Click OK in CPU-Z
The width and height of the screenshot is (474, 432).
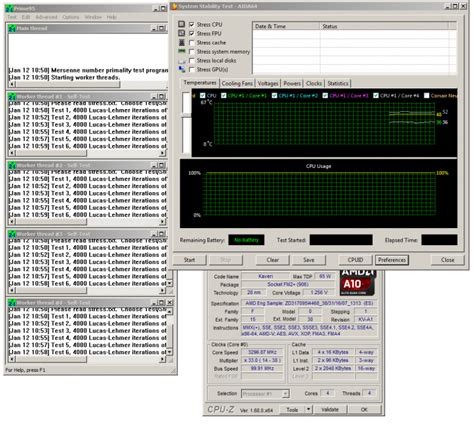click(x=364, y=409)
